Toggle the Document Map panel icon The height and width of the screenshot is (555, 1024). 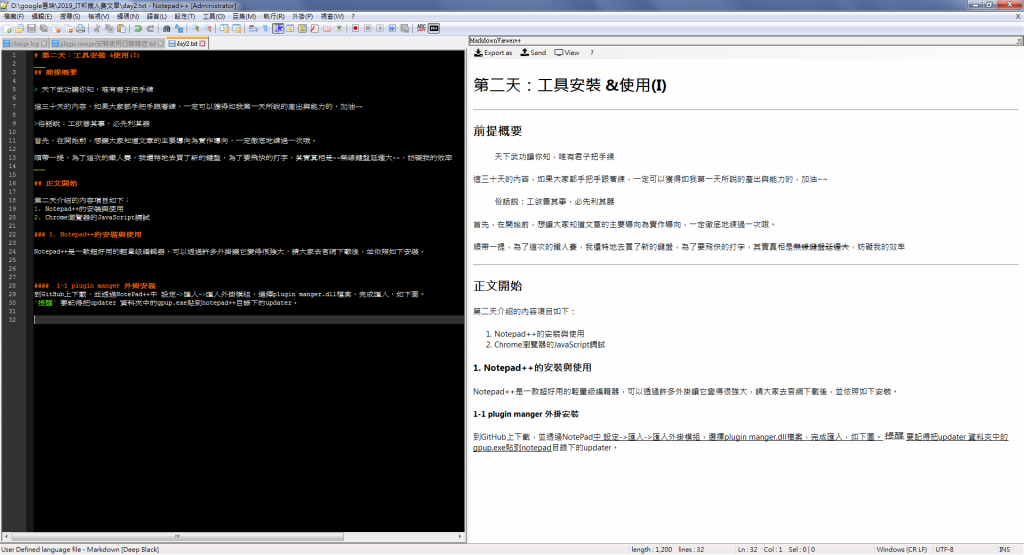coord(302,29)
